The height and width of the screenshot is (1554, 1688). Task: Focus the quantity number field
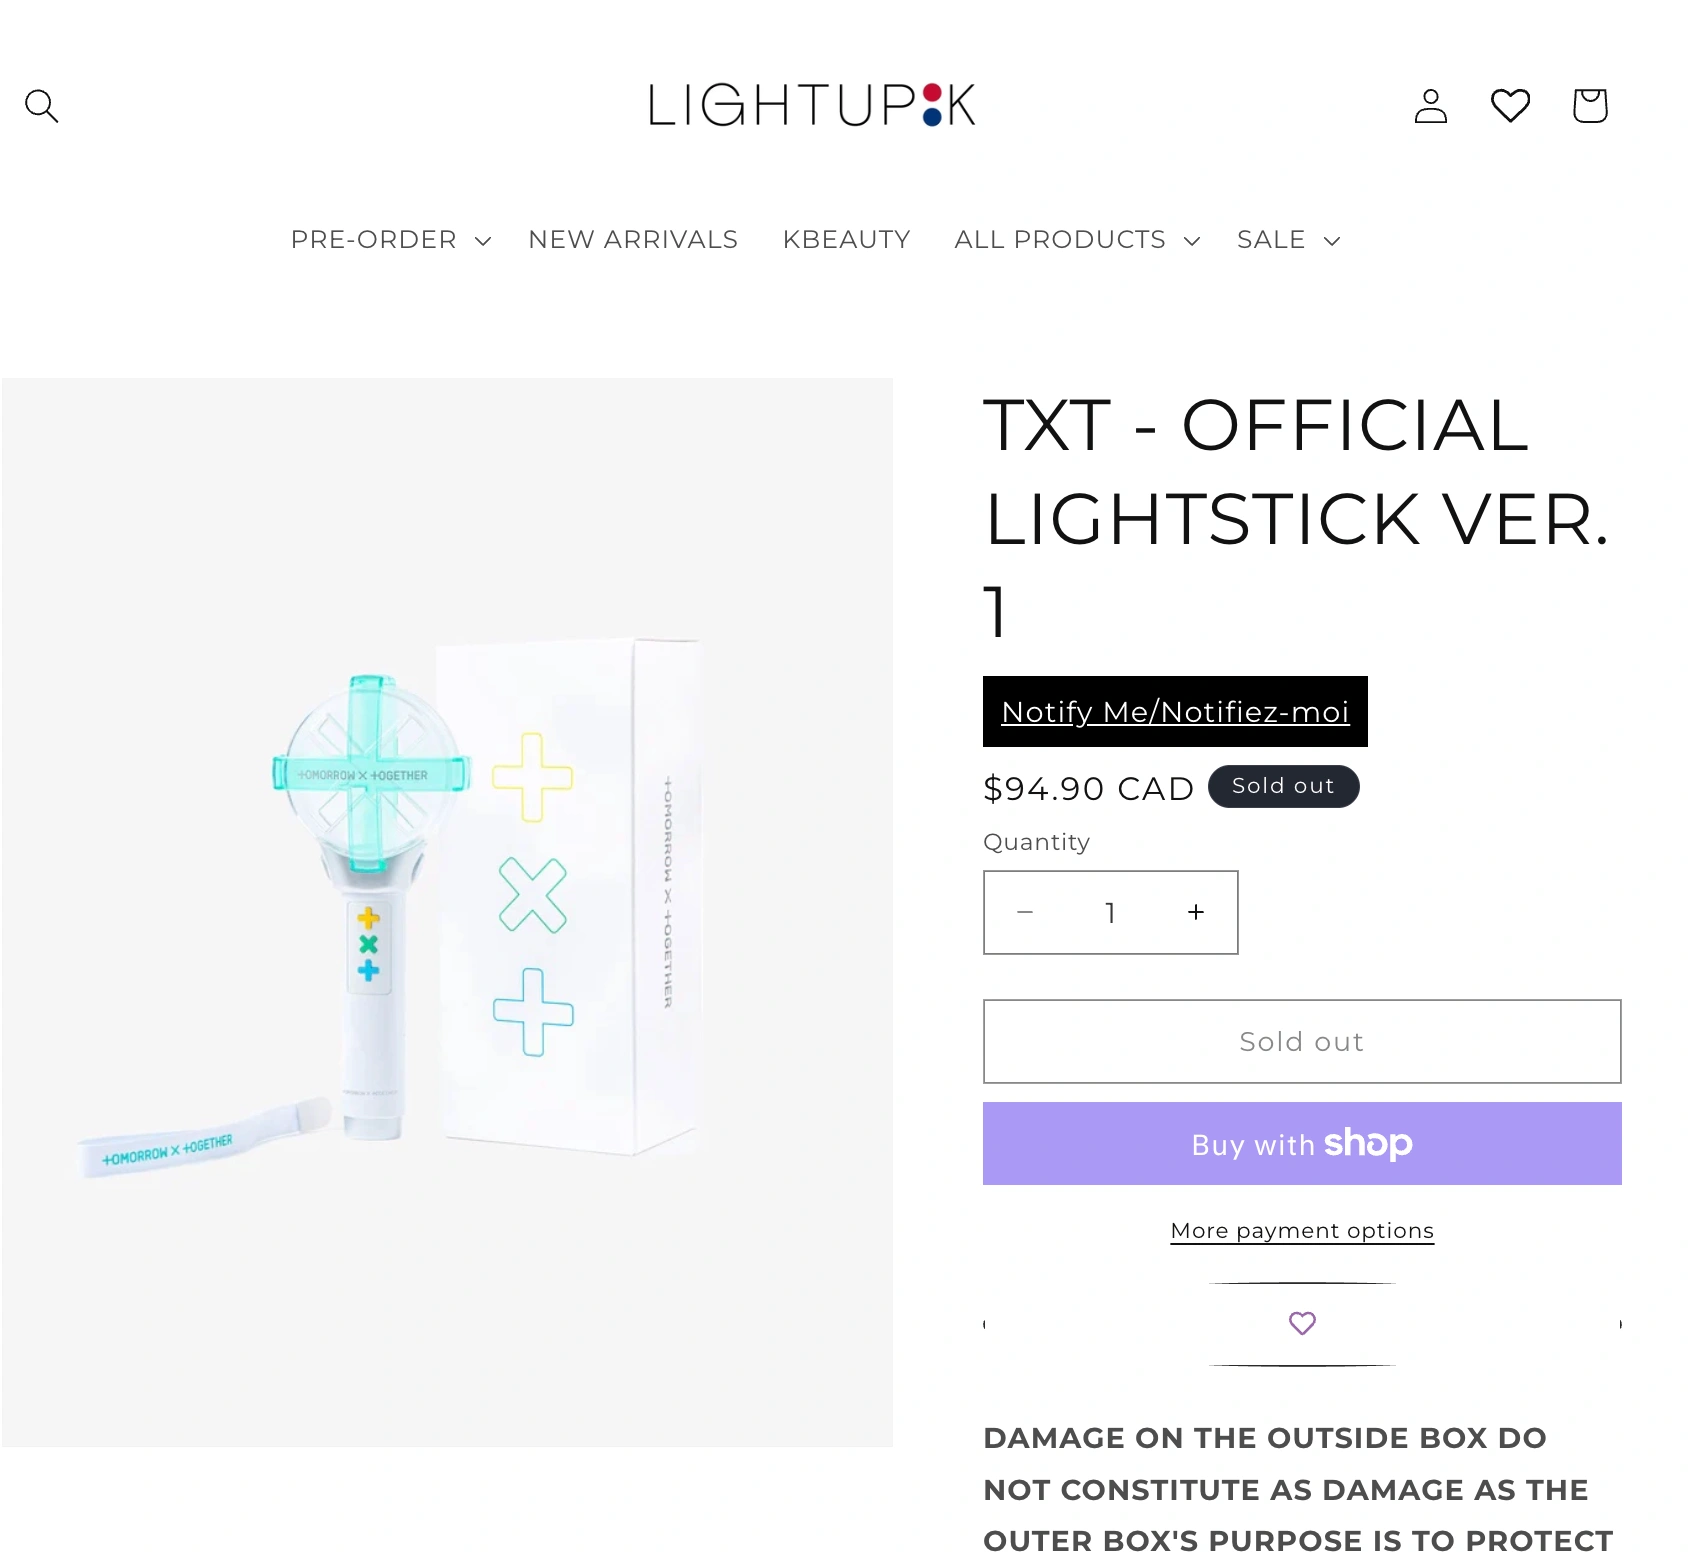[x=1110, y=912]
